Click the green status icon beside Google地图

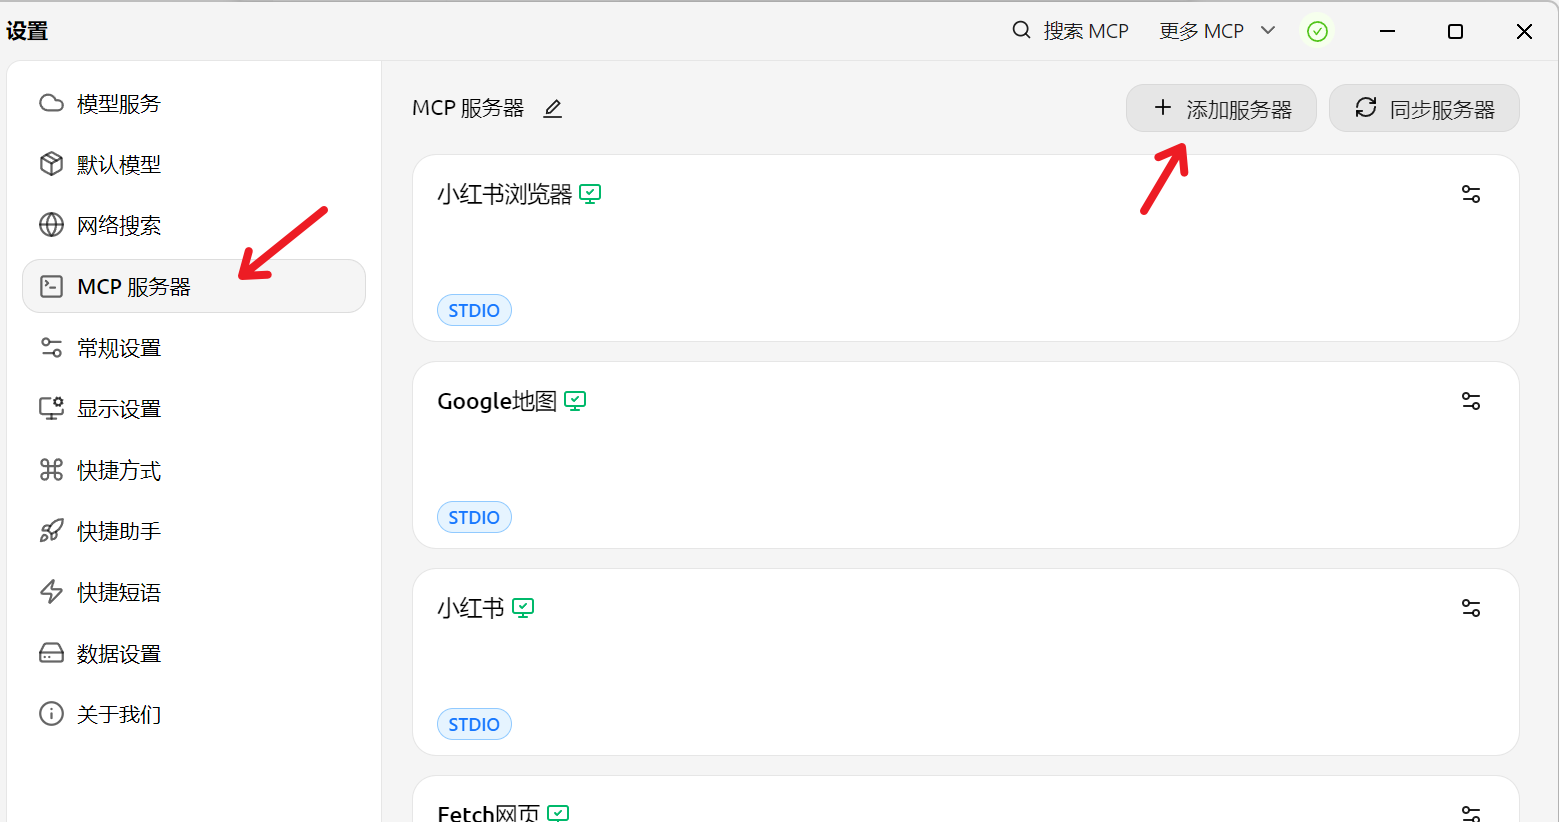(x=575, y=401)
